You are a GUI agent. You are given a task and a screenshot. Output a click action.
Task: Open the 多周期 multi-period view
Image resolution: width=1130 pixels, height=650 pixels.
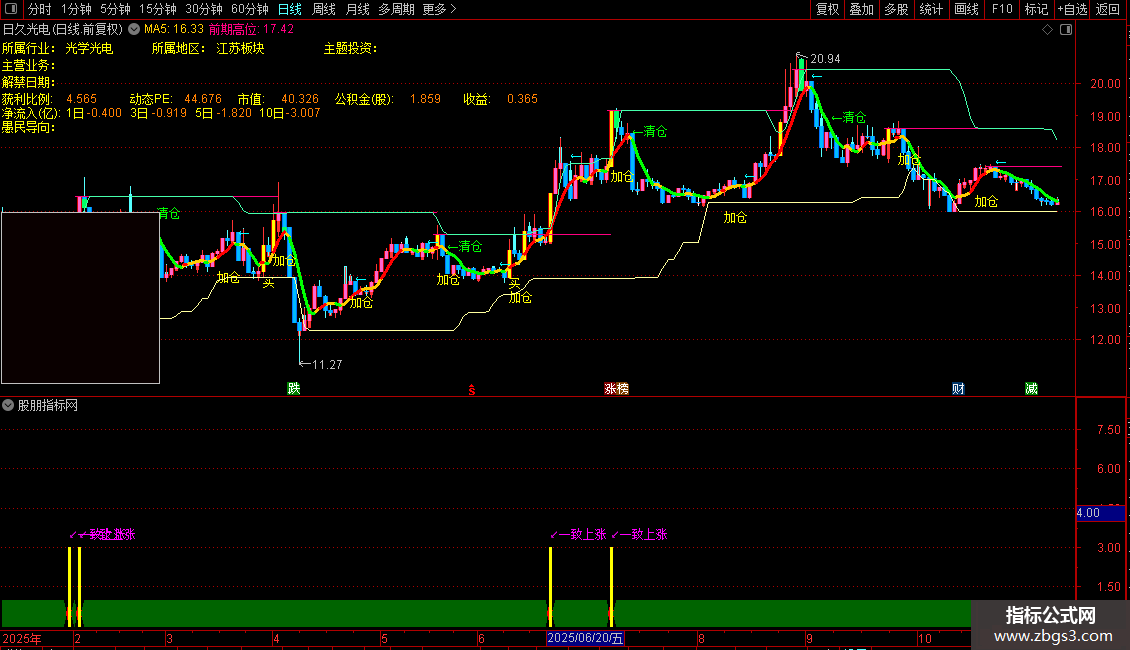396,9
